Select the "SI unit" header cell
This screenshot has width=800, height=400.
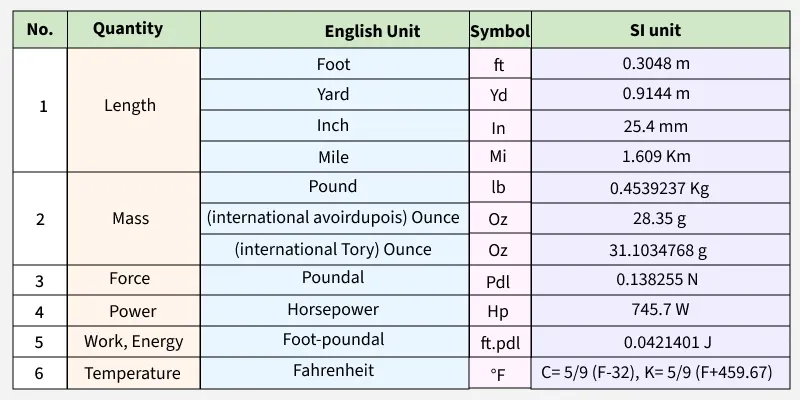click(x=656, y=31)
